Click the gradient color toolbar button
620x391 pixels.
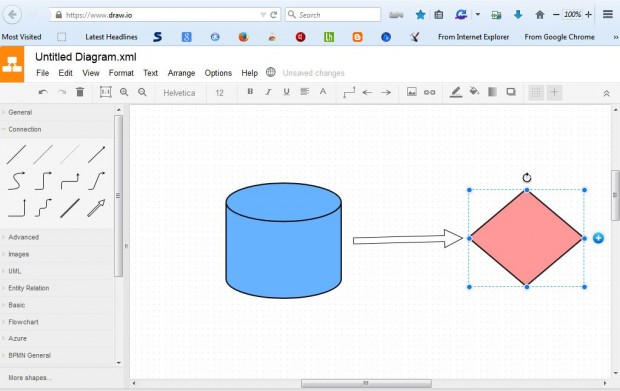pos(492,92)
